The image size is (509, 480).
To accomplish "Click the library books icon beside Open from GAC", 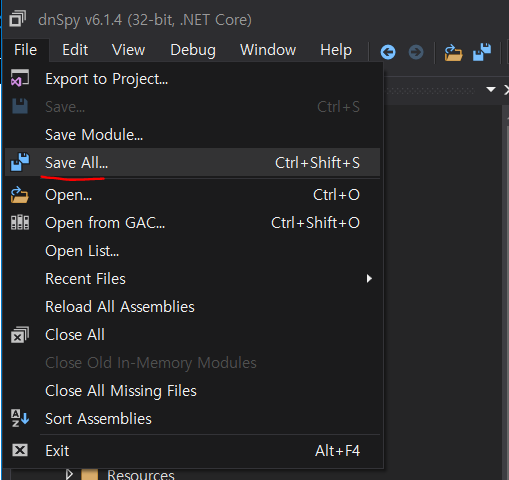I will (x=20, y=222).
